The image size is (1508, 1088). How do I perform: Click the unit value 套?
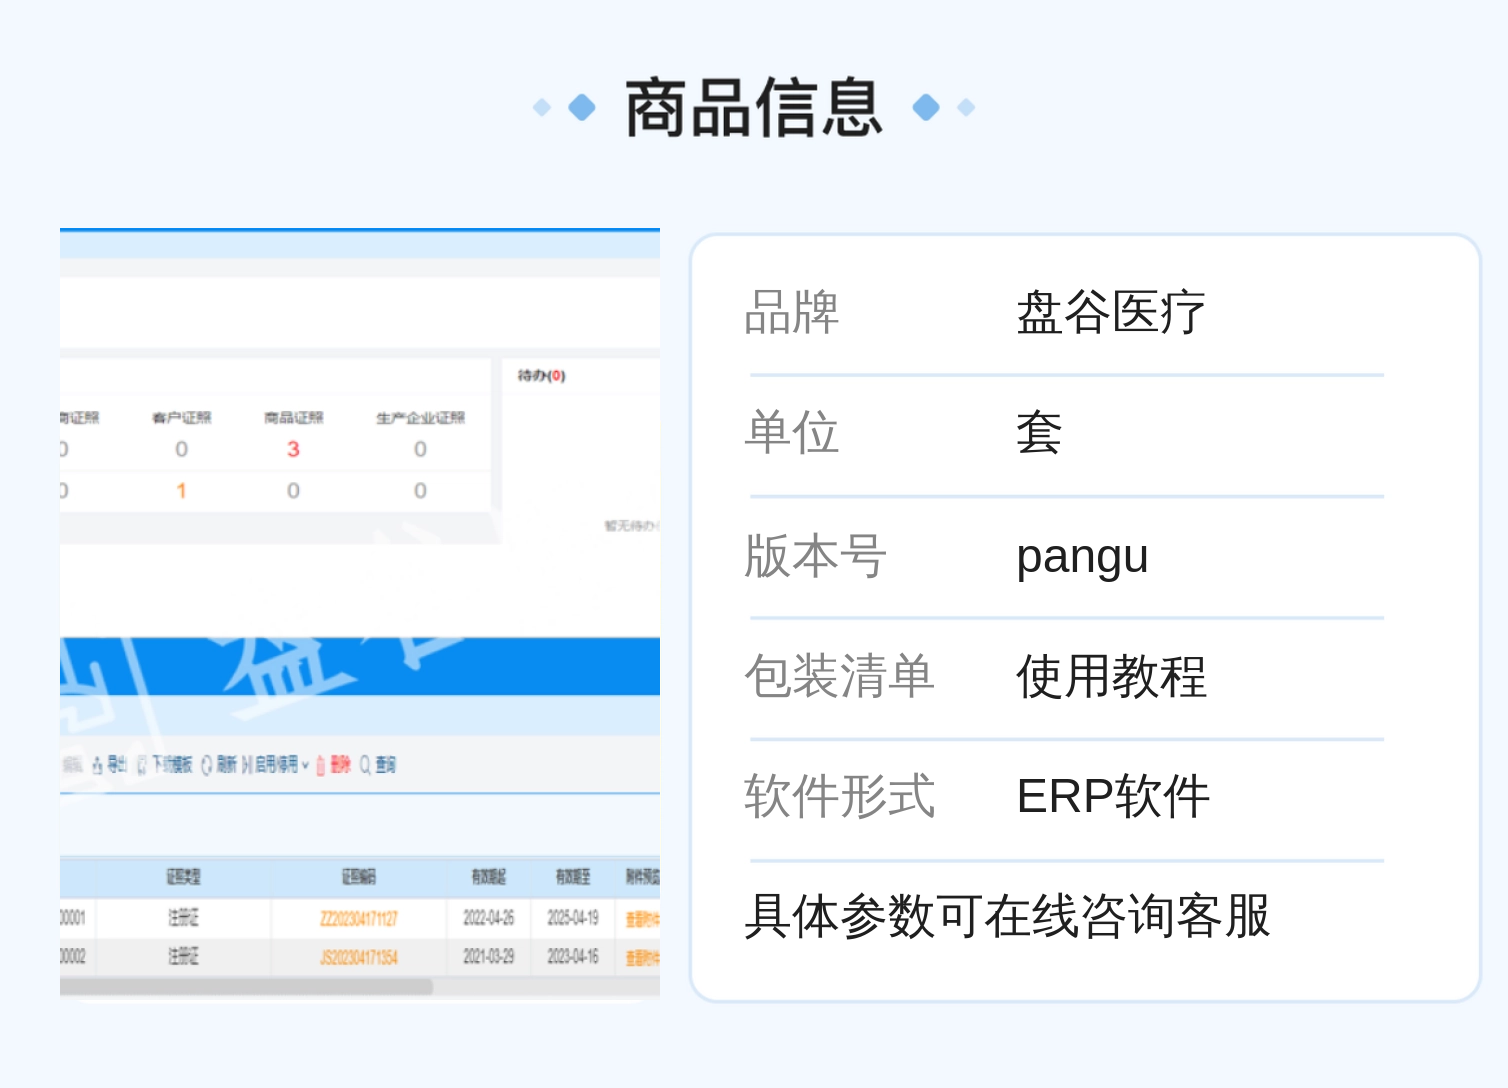point(1039,434)
